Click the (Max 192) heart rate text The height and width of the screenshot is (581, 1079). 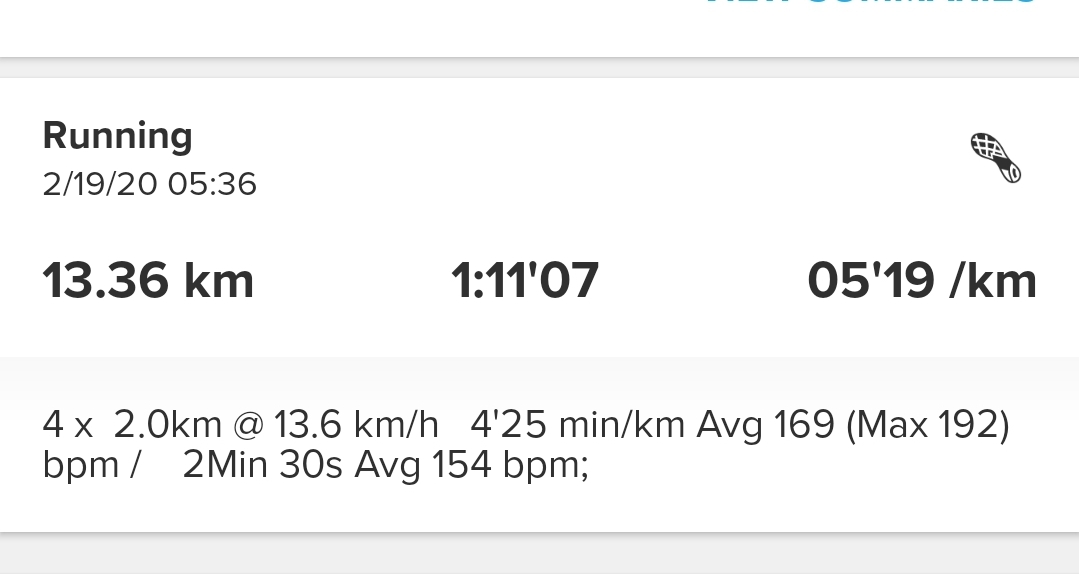tap(928, 425)
